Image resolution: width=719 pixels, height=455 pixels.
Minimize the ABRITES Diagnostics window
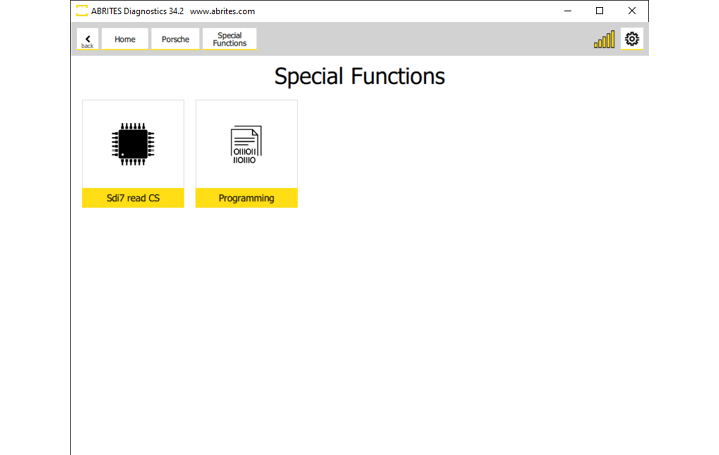(x=567, y=11)
